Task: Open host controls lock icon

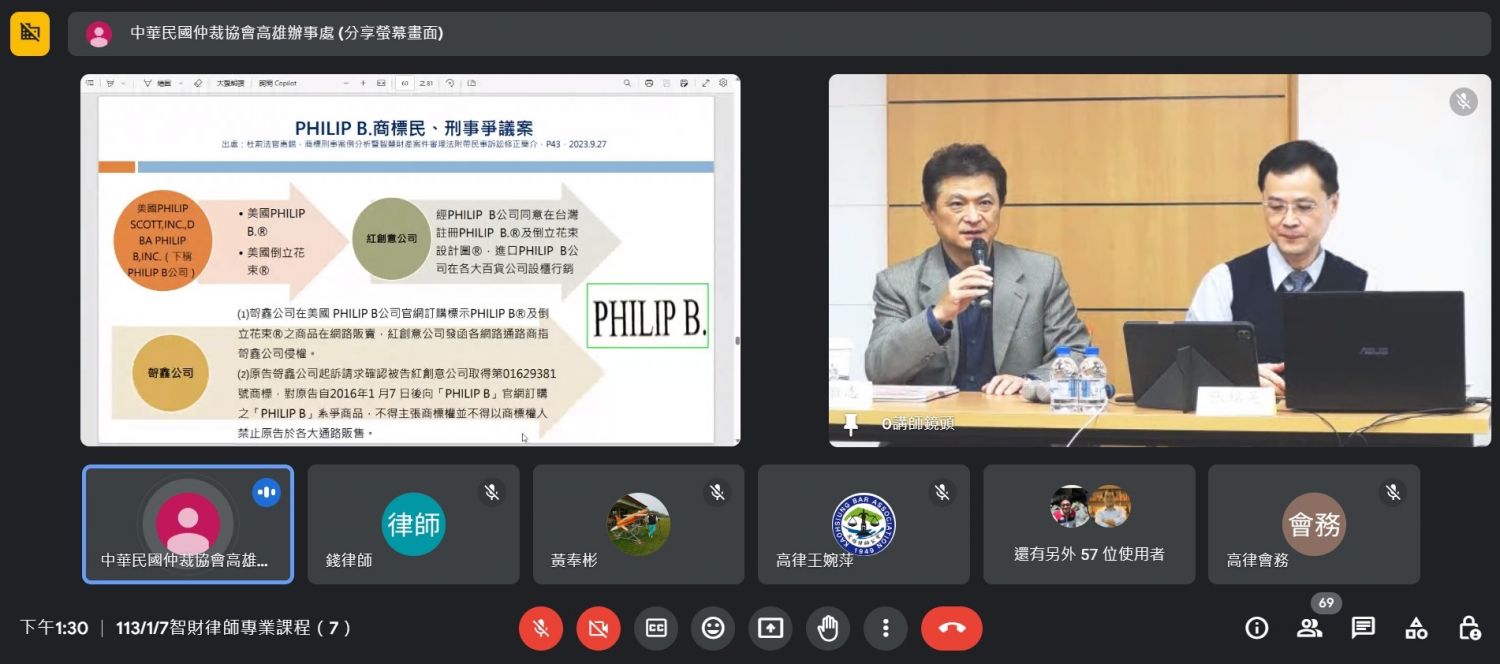Action: [1469, 628]
